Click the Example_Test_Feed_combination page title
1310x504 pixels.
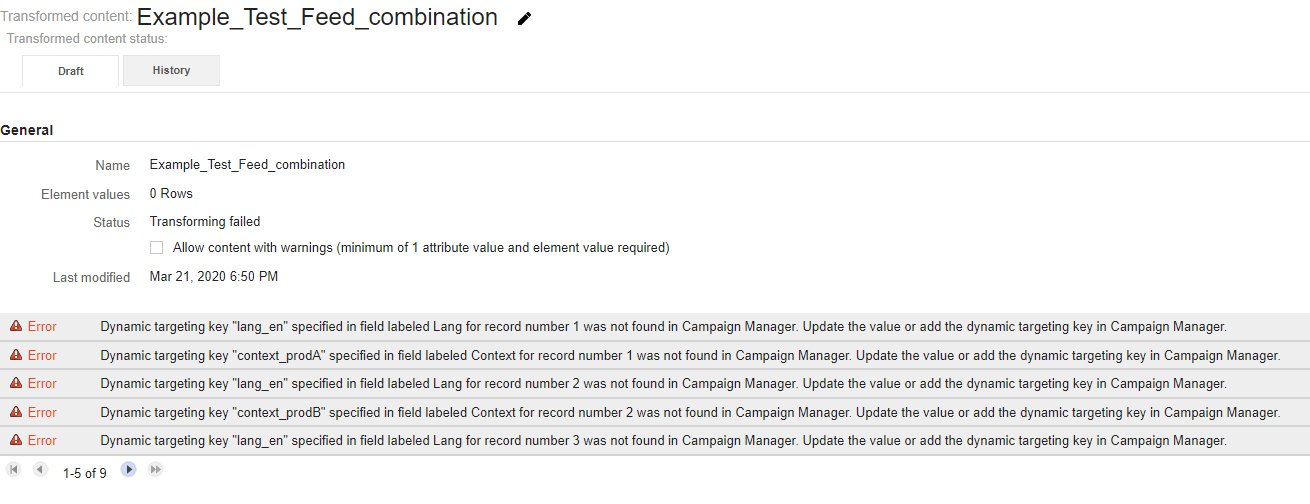[317, 17]
